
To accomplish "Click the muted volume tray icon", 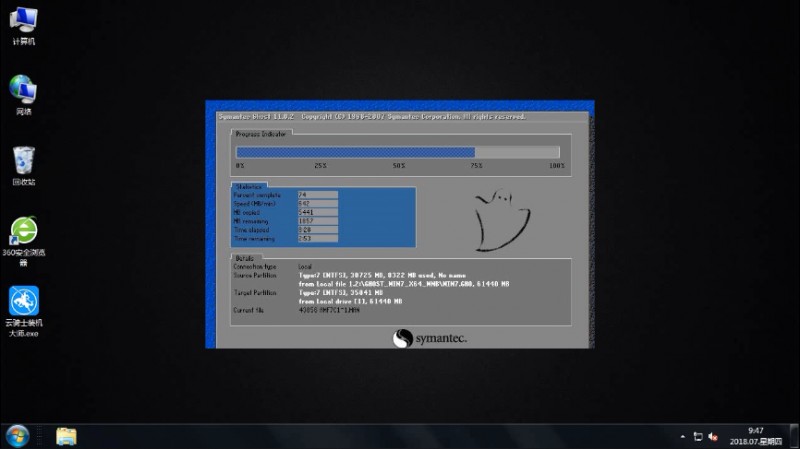I will coord(713,437).
